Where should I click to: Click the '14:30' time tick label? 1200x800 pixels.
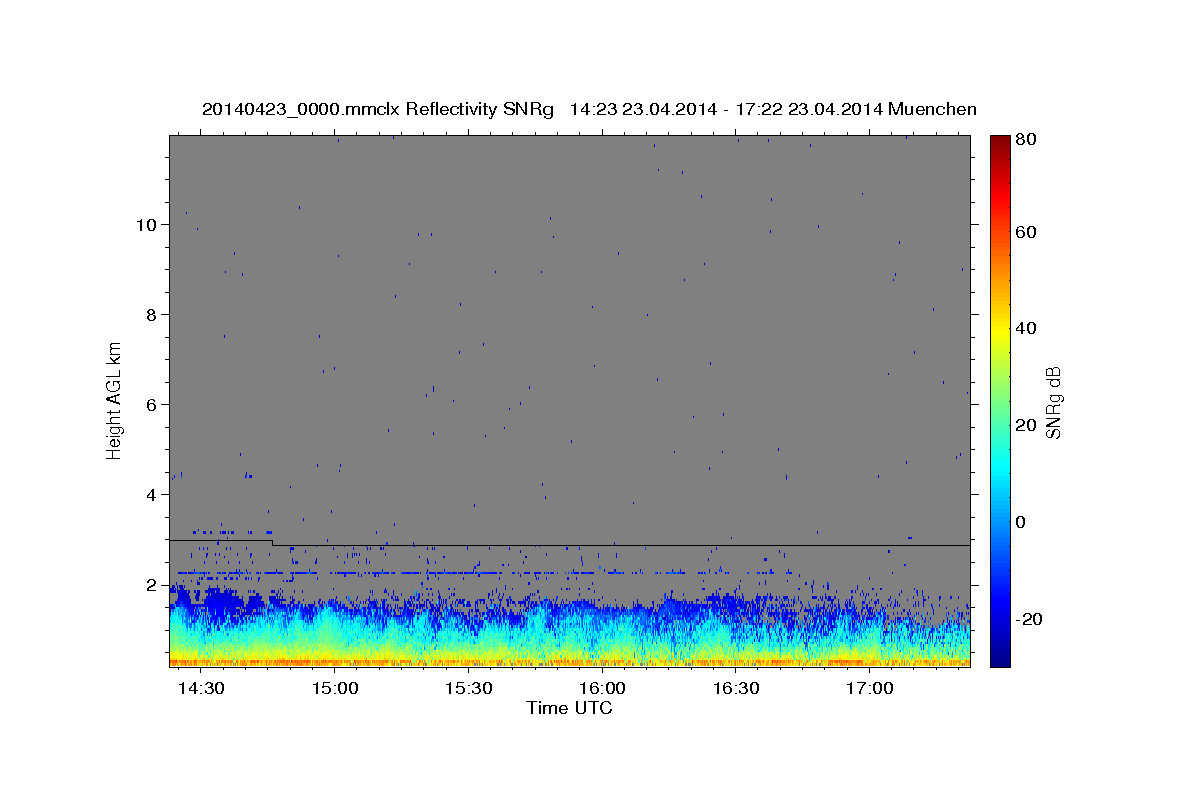click(201, 689)
